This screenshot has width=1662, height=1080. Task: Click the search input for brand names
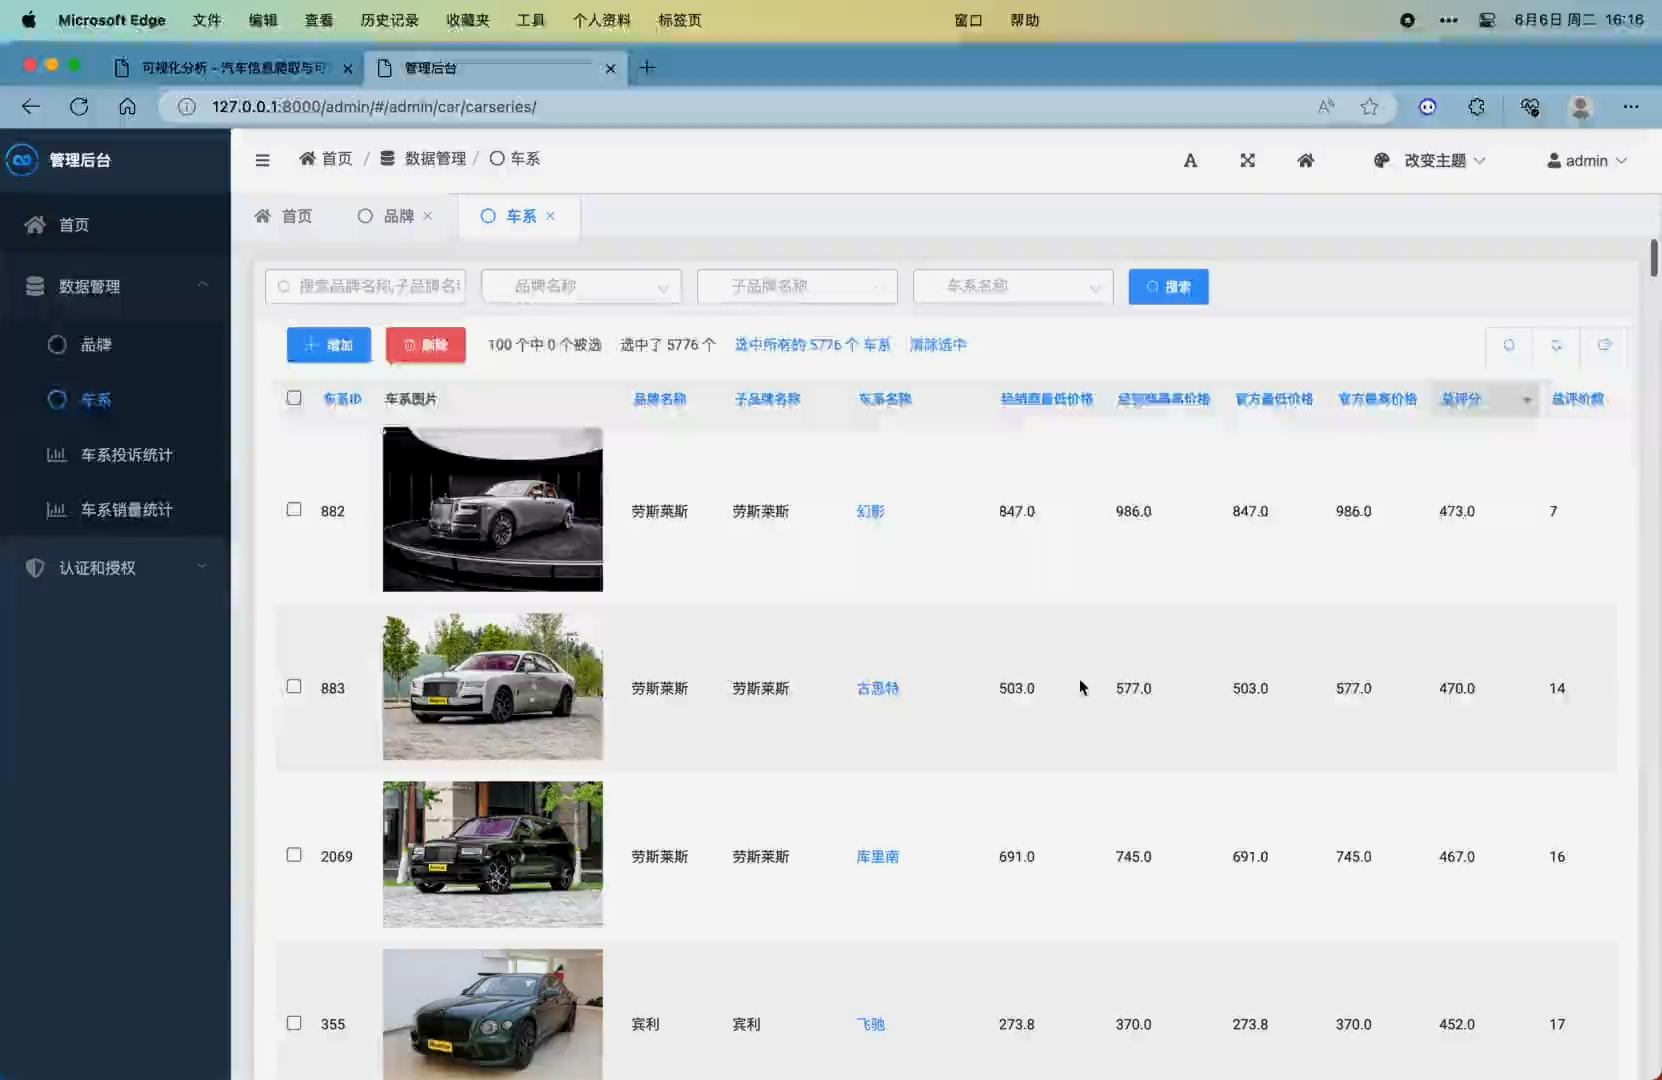click(365, 287)
